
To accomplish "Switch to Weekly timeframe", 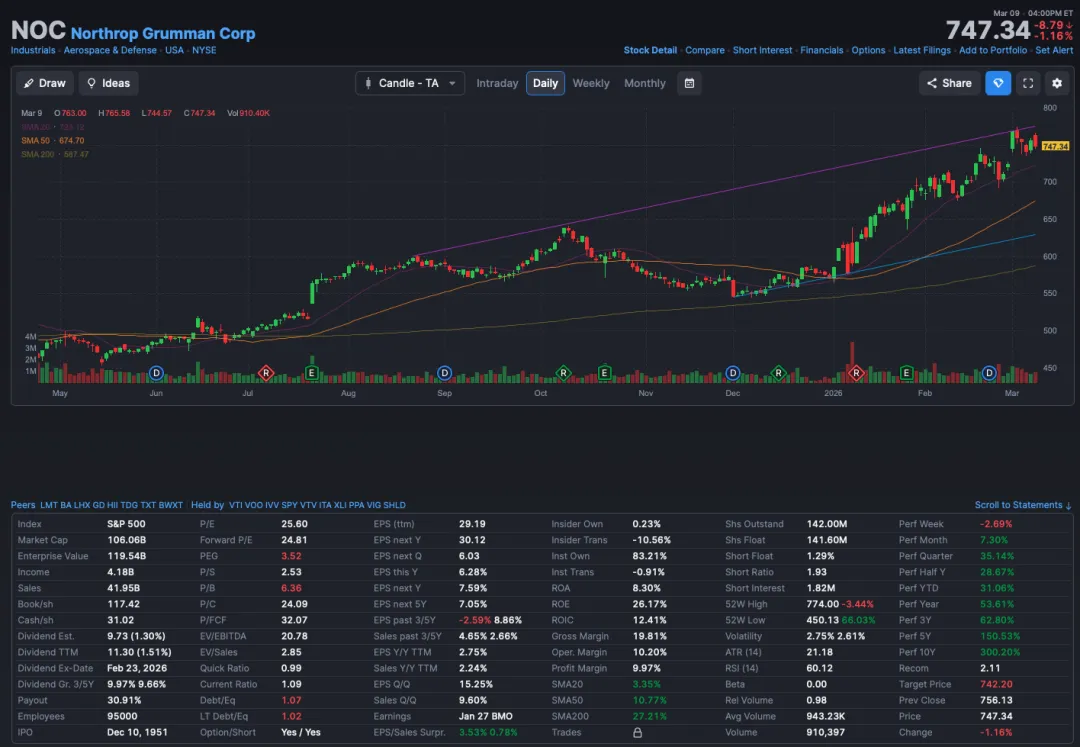I will (x=591, y=83).
